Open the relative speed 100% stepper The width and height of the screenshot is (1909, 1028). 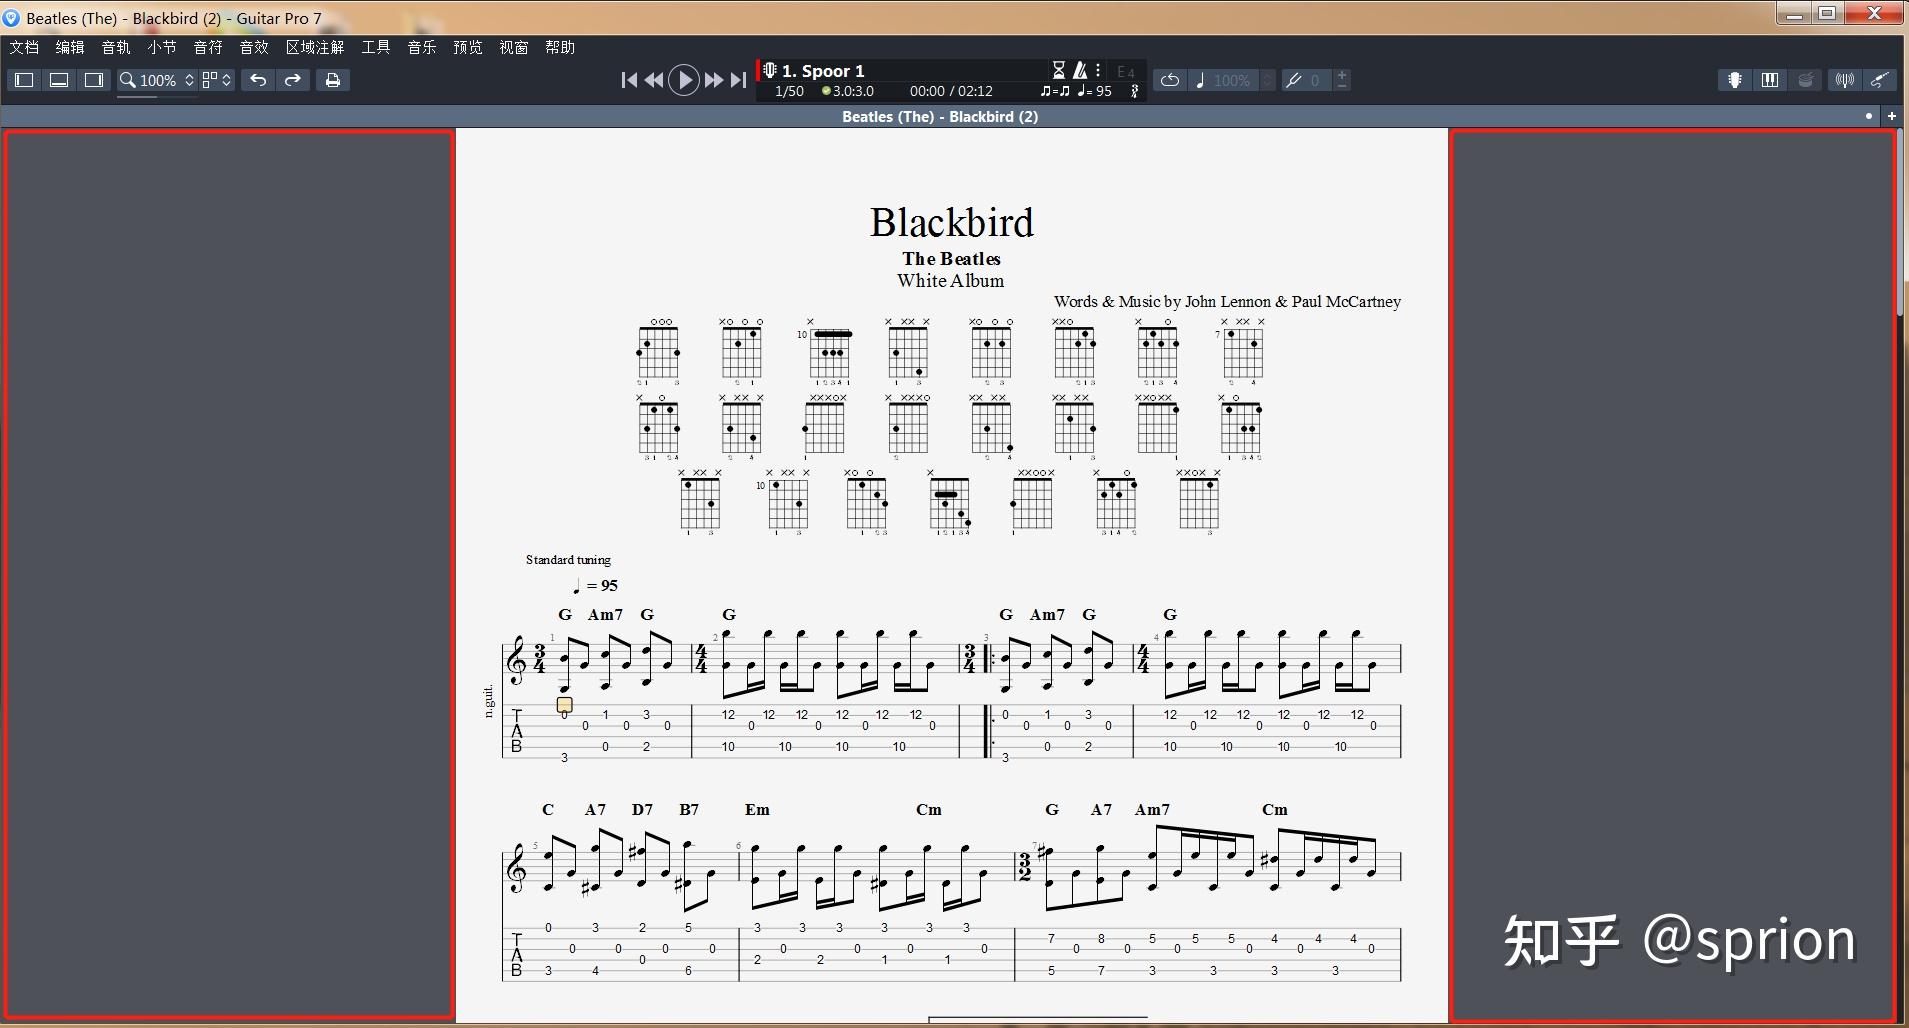(1268, 80)
